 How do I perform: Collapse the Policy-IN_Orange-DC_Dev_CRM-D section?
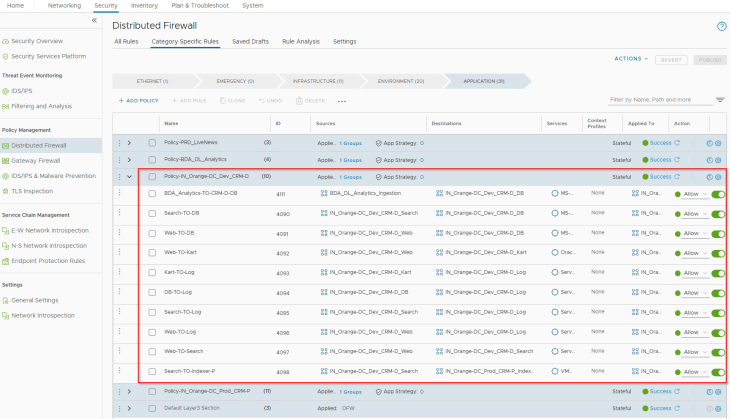coord(129,176)
